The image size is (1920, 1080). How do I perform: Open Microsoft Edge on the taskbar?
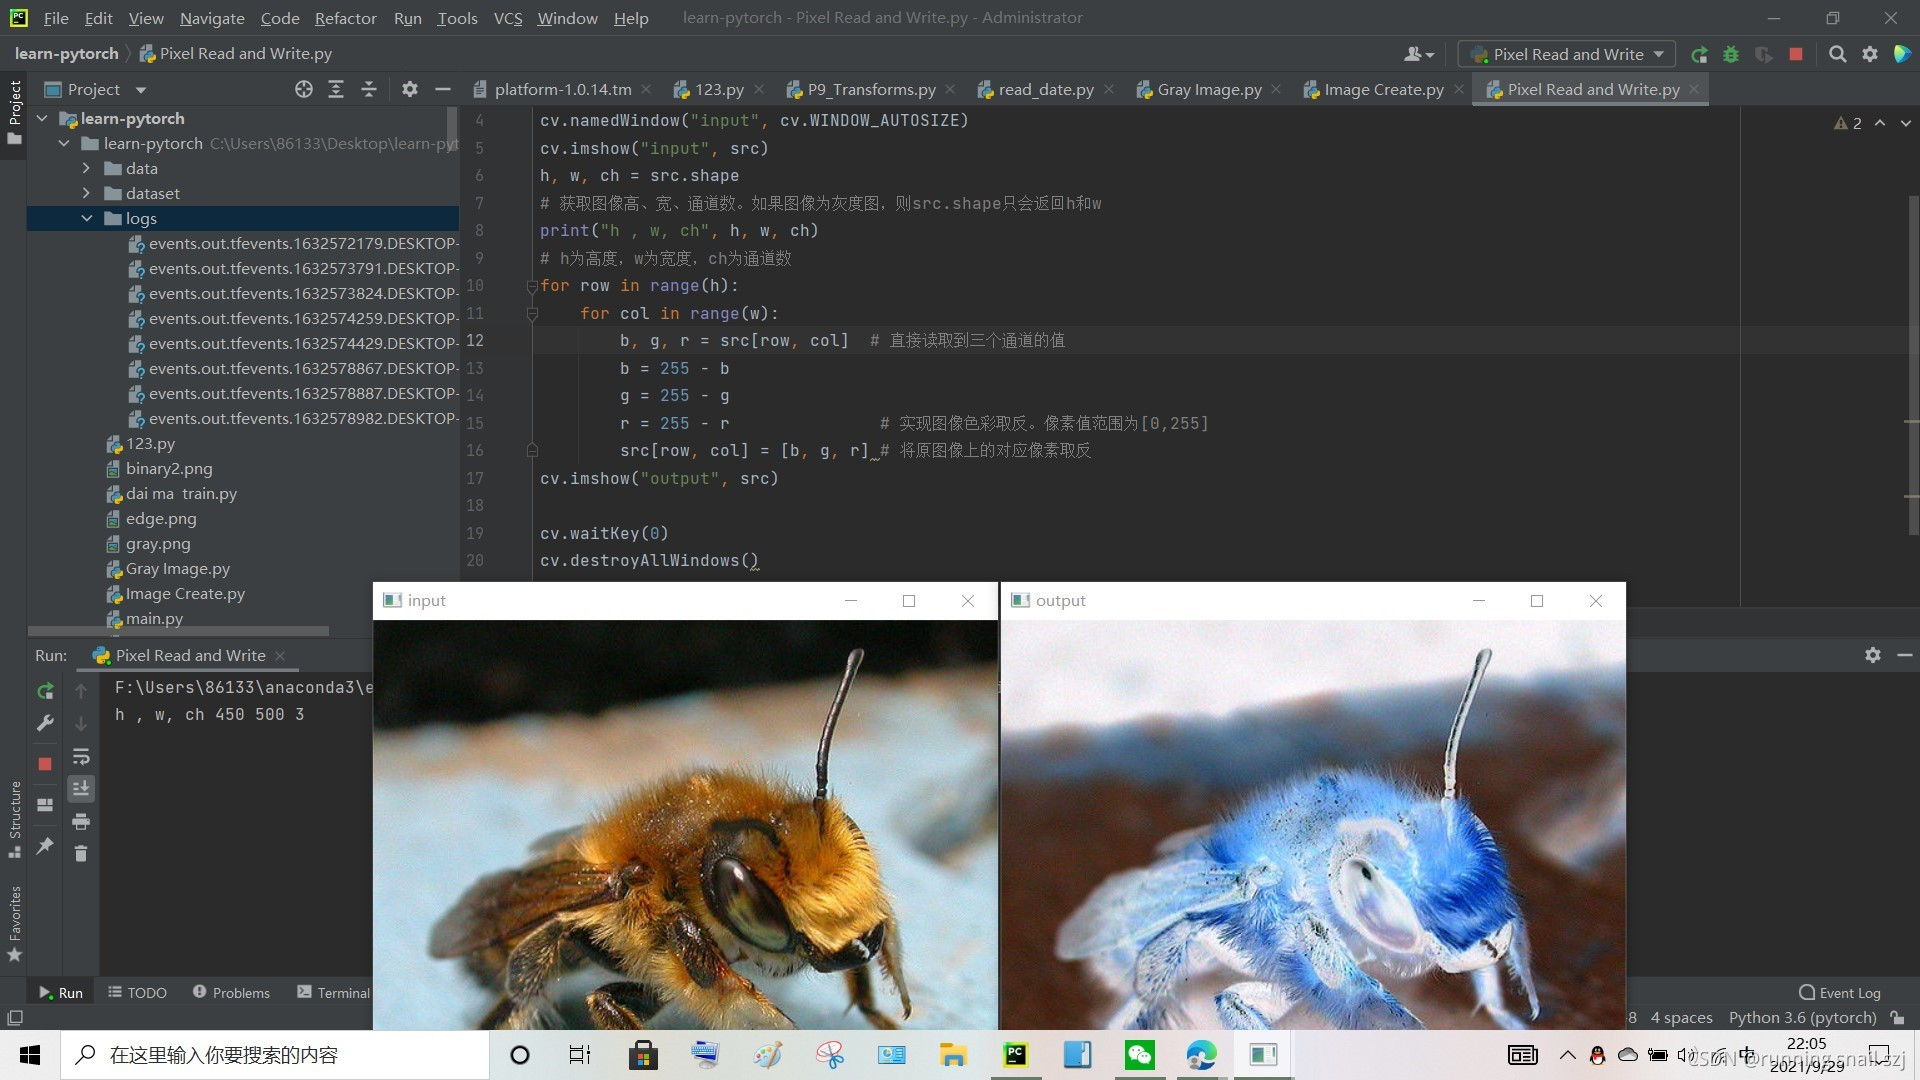(x=1201, y=1055)
